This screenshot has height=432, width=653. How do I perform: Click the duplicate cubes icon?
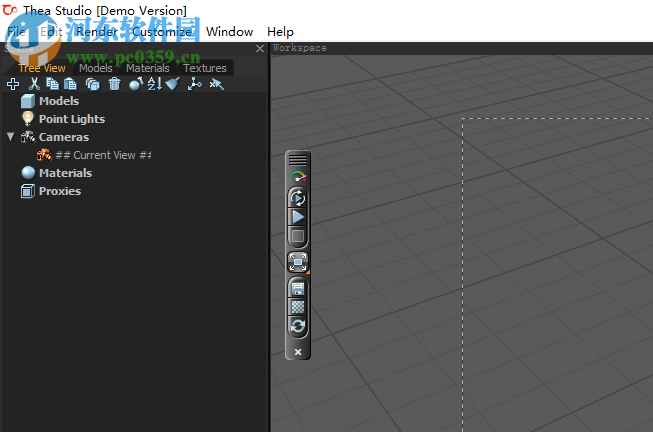pyautogui.click(x=93, y=84)
